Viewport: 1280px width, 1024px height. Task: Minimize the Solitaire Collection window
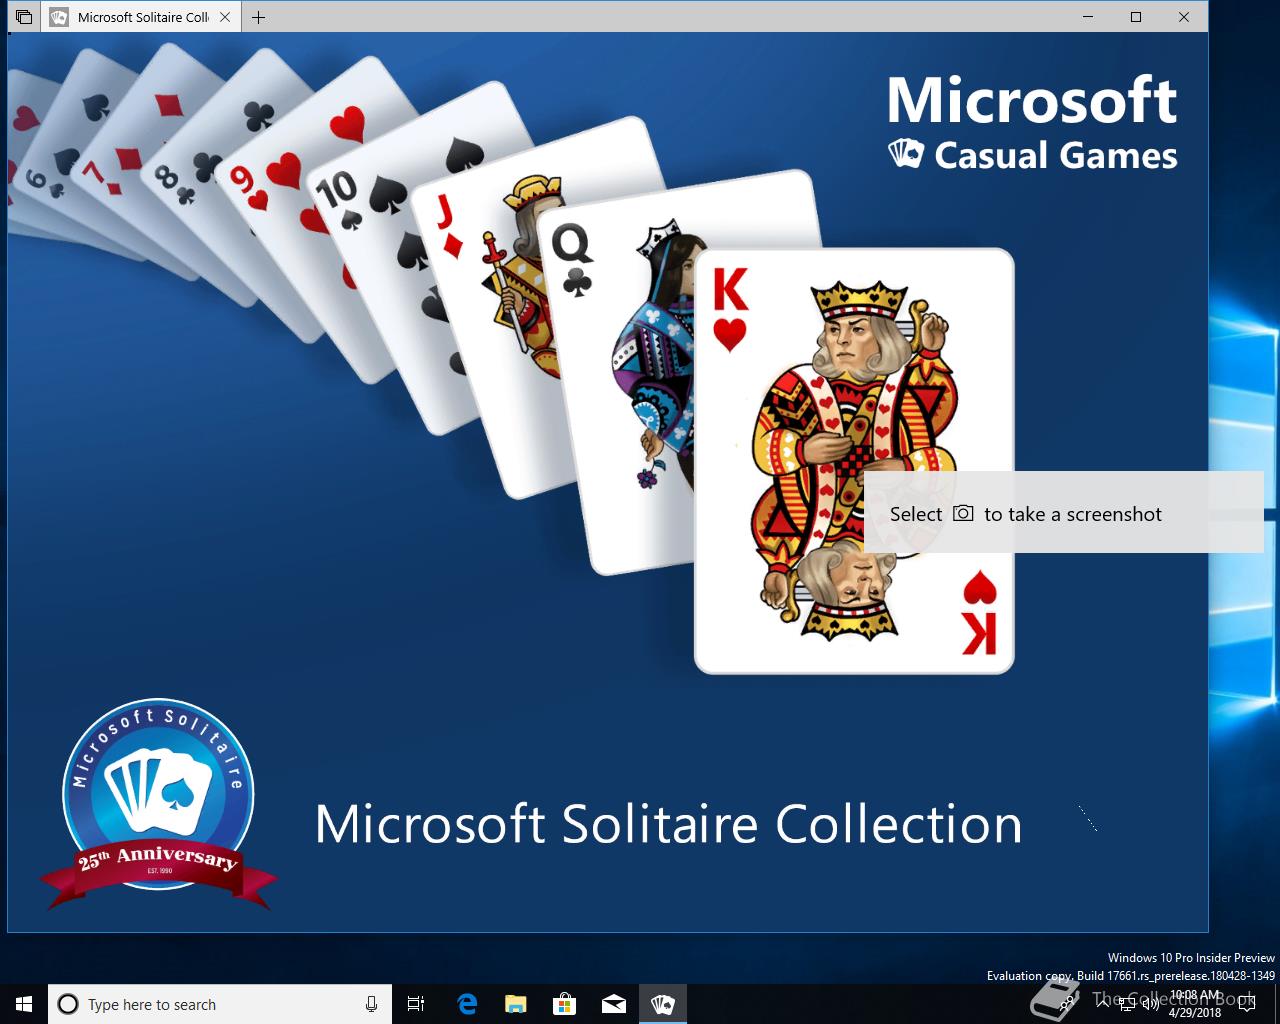click(1089, 17)
